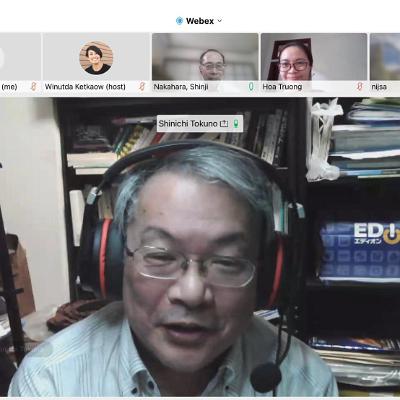The image size is (400, 400).
Task: Click muted mic icon beside Winutda Ketkaow
Action: click(x=142, y=87)
